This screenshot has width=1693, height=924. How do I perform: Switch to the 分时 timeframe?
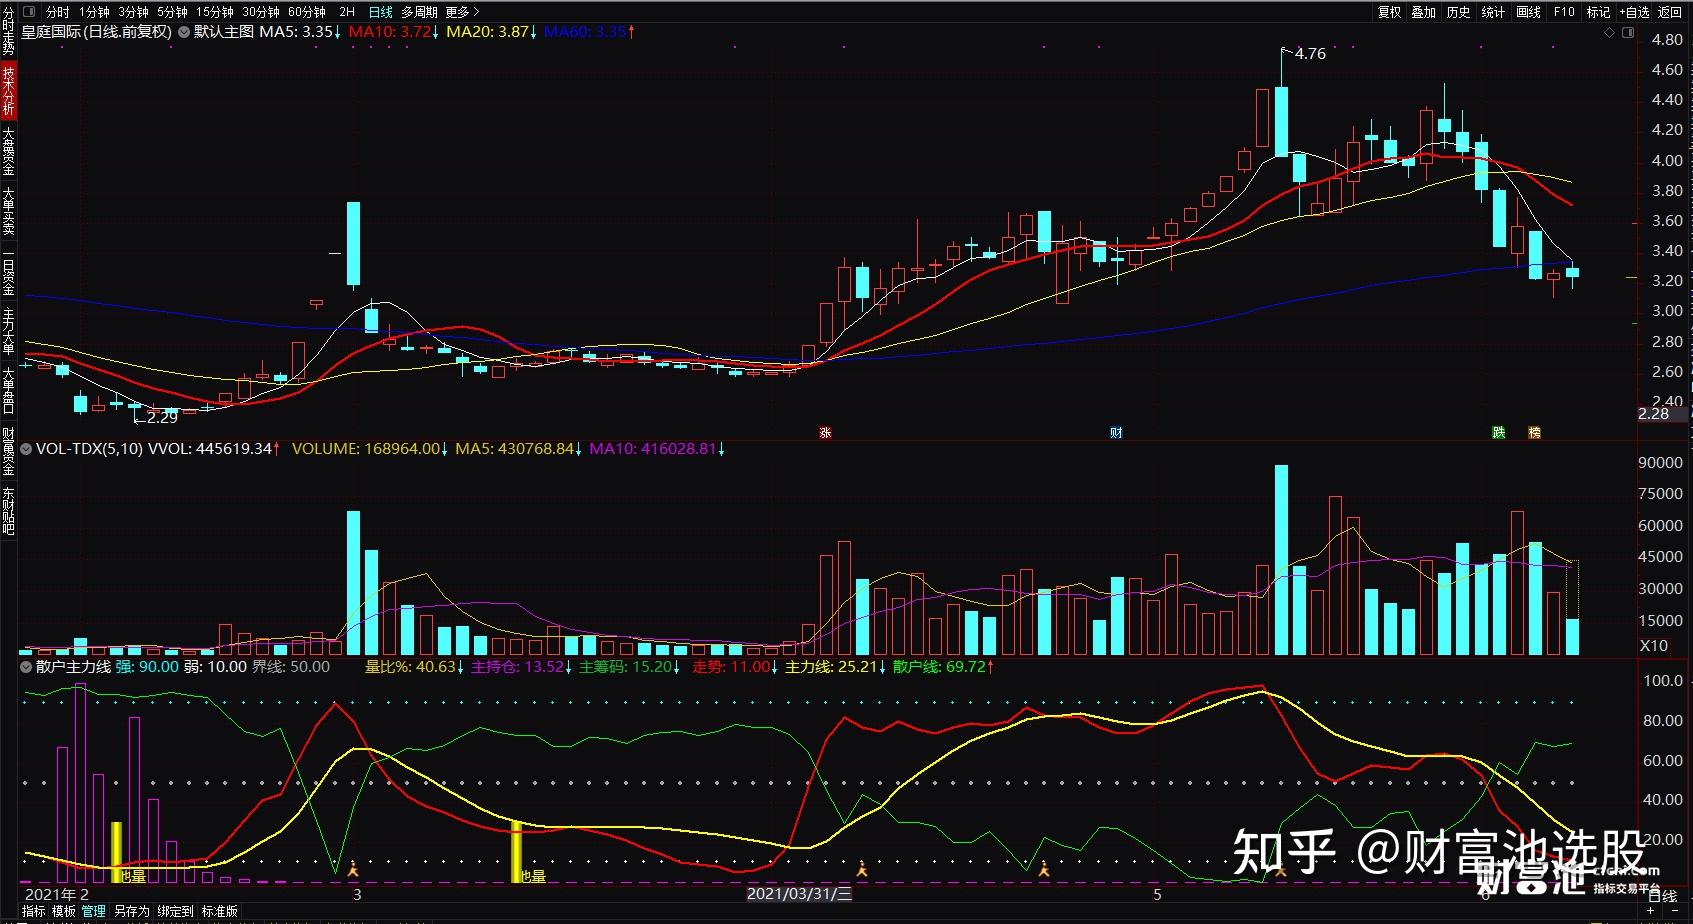(58, 12)
